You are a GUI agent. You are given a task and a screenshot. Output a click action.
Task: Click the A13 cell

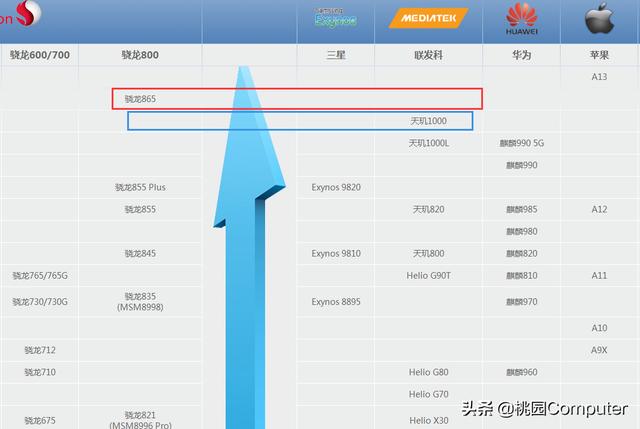point(599,77)
